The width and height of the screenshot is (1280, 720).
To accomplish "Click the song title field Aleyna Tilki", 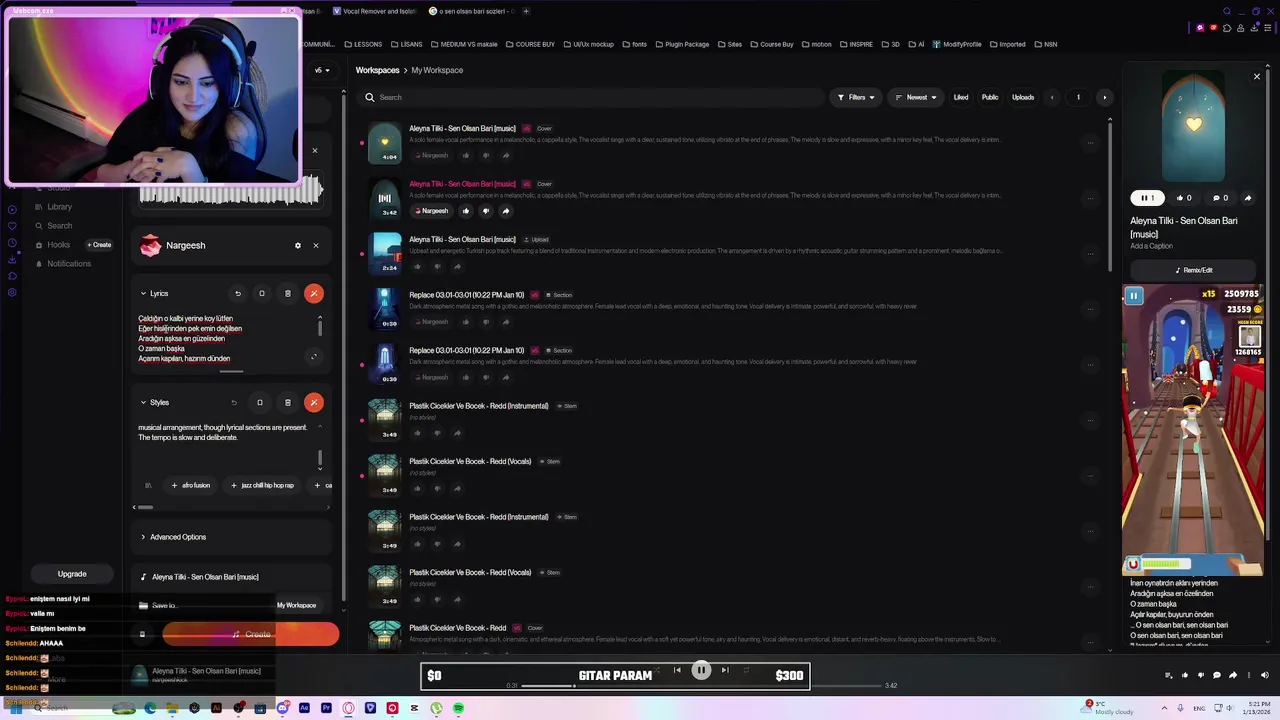I will [231, 577].
